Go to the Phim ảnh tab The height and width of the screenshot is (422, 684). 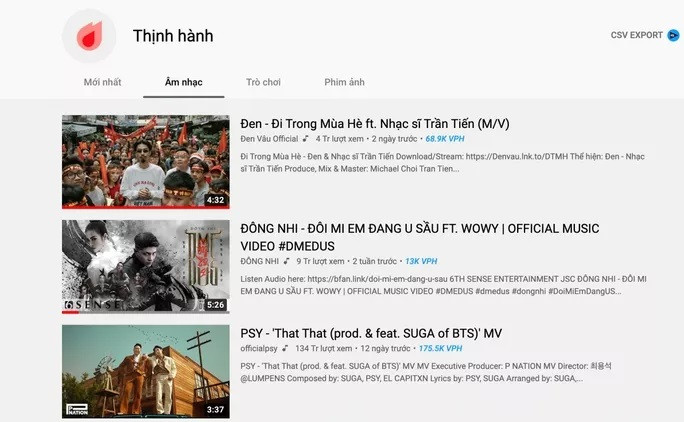click(344, 82)
